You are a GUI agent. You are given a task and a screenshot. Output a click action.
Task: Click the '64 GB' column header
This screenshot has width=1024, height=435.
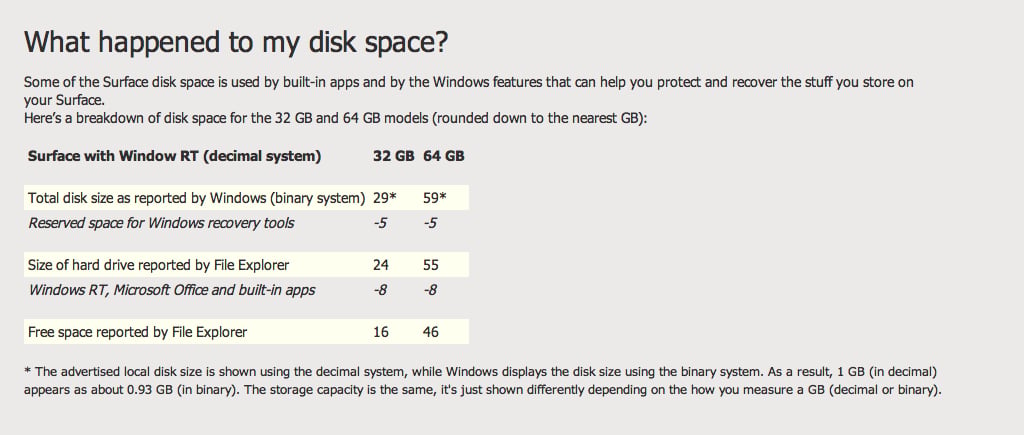[x=443, y=157]
